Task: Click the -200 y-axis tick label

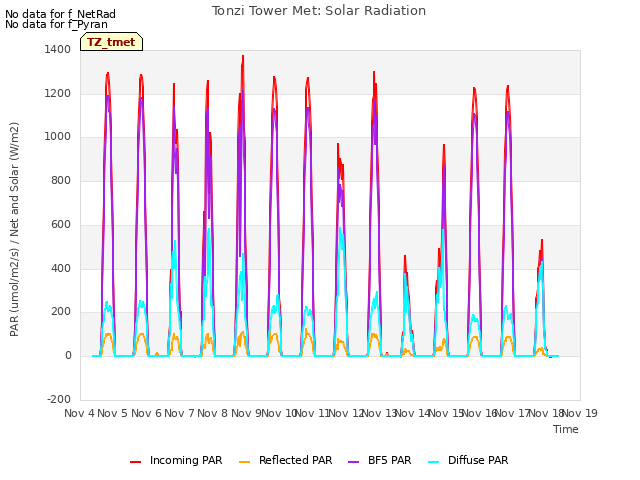Action: (59, 399)
